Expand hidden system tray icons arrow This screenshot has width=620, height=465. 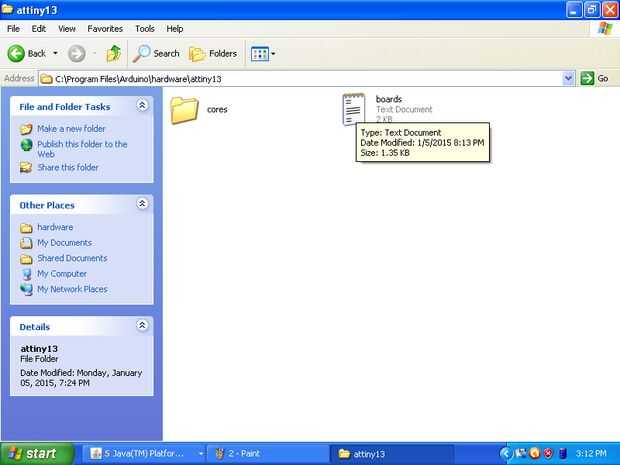click(505, 454)
